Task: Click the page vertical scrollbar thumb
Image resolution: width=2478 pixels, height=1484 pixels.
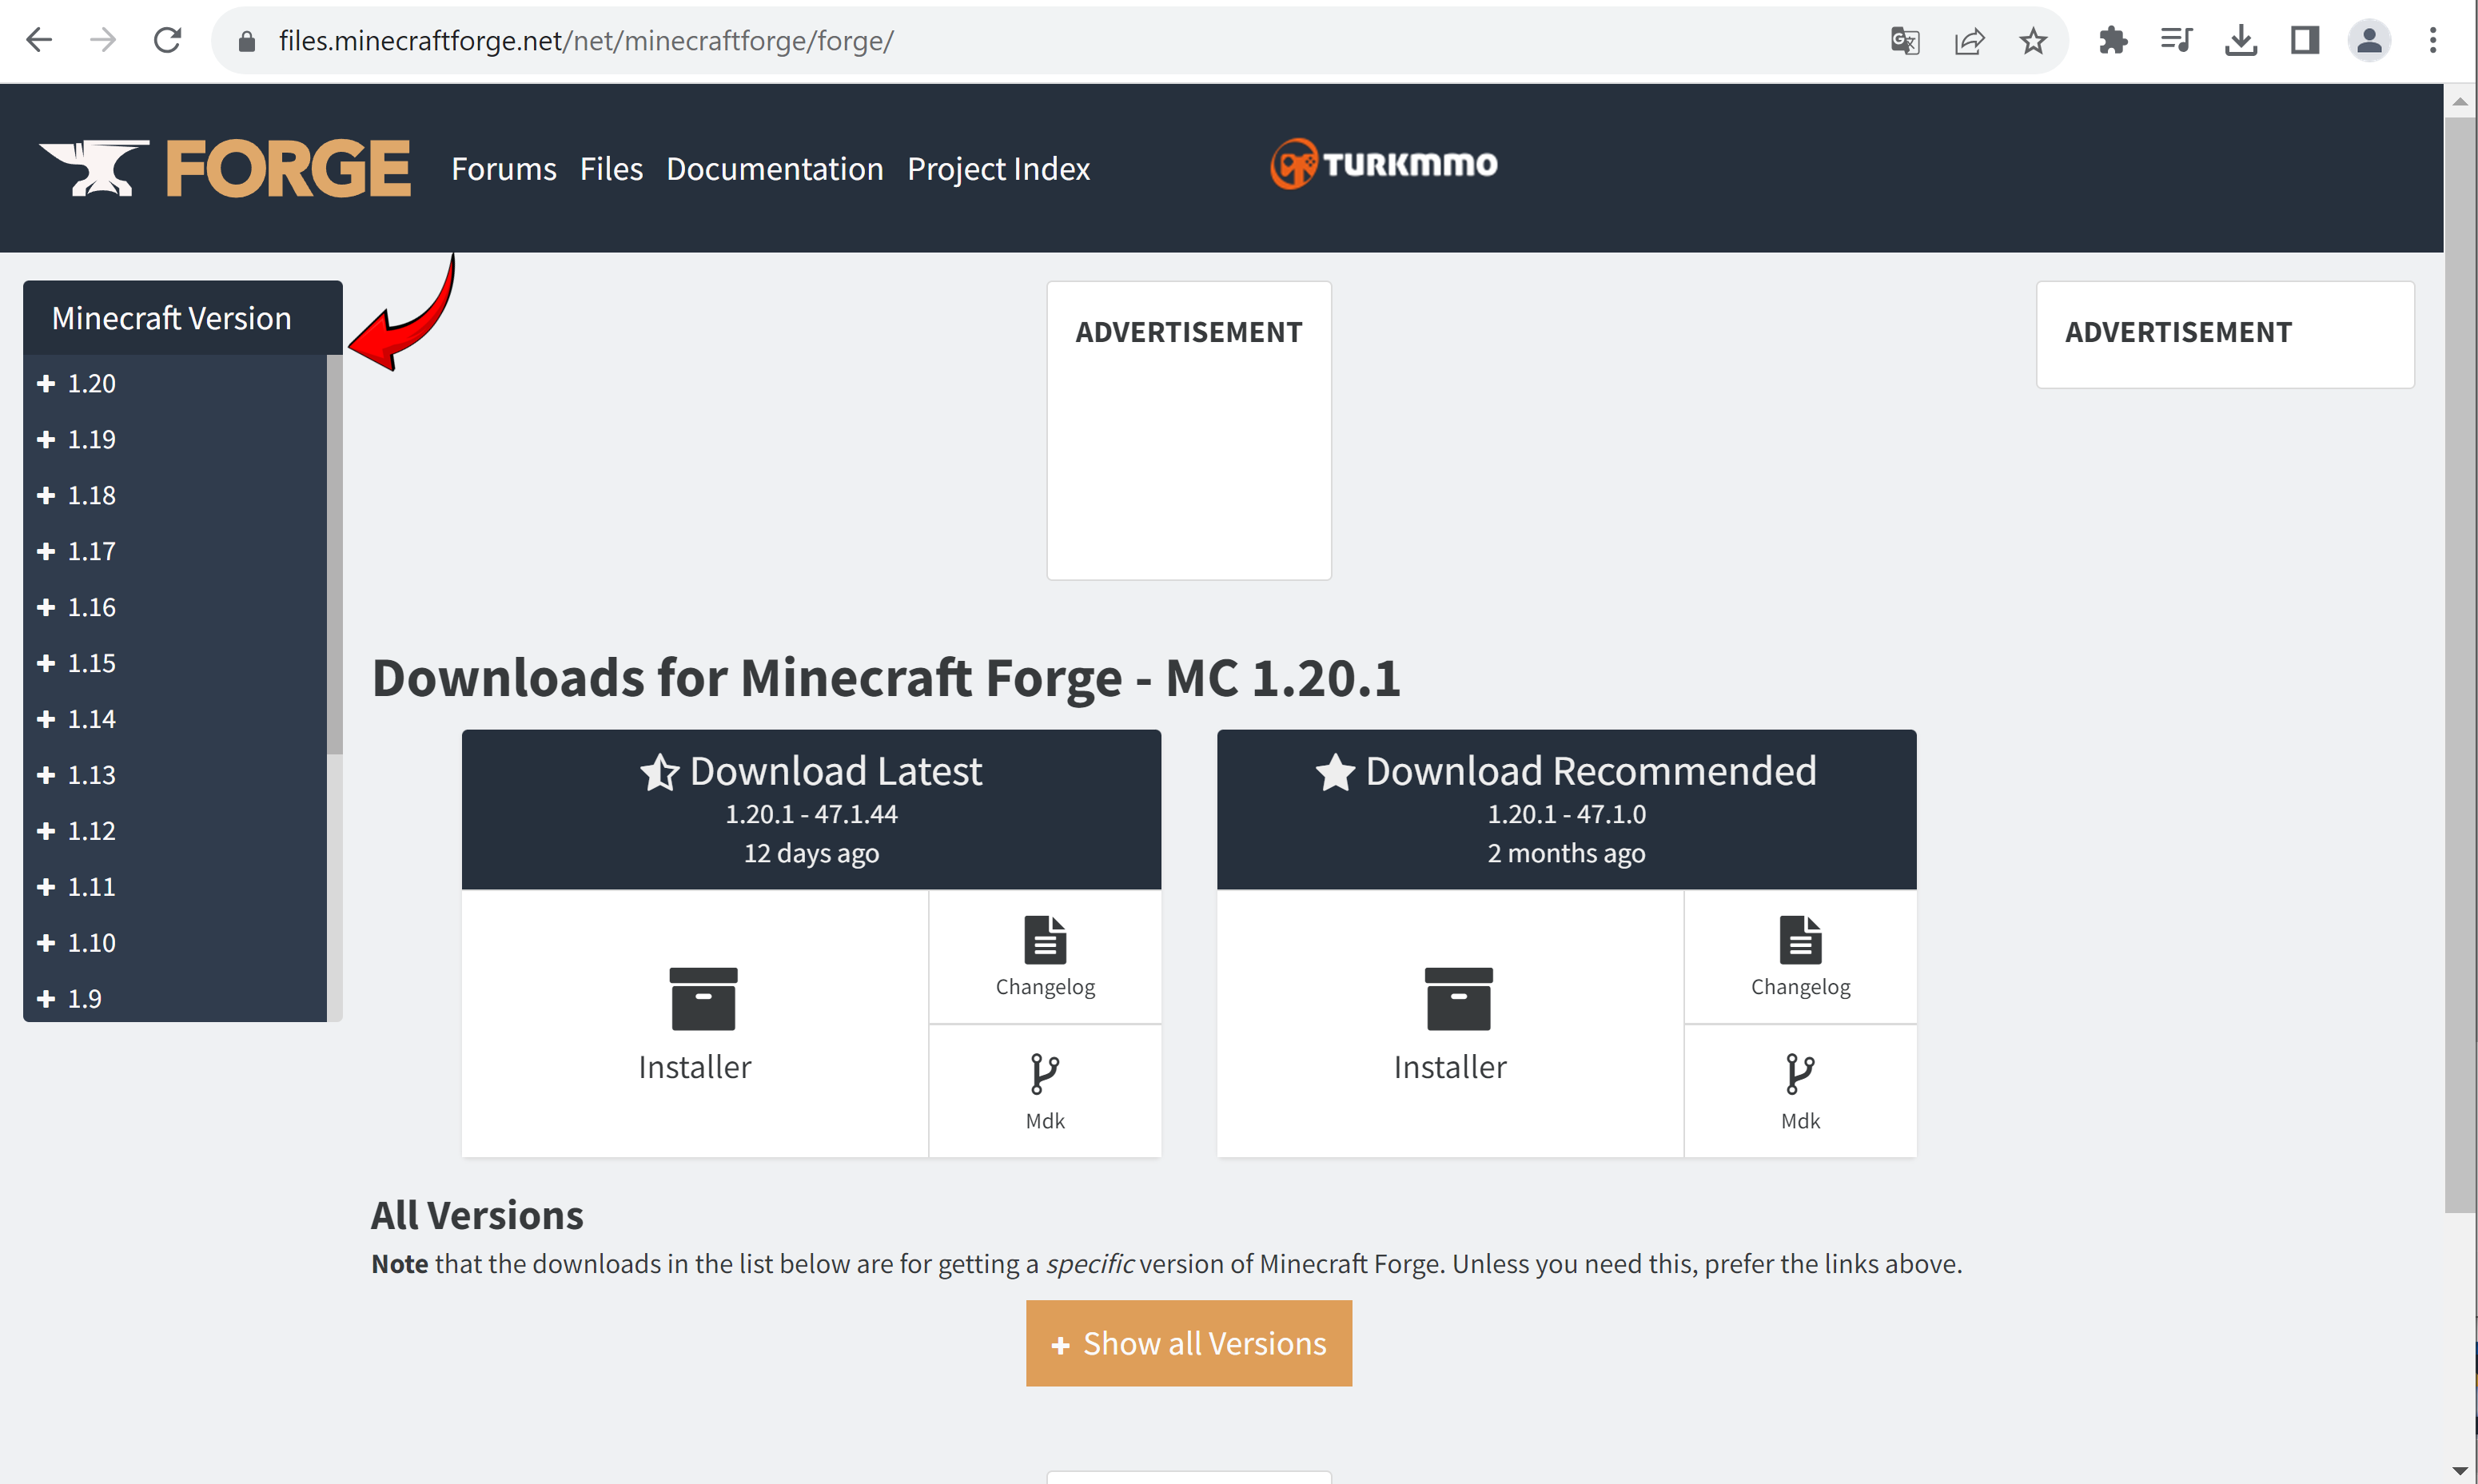Action: (x=2460, y=665)
